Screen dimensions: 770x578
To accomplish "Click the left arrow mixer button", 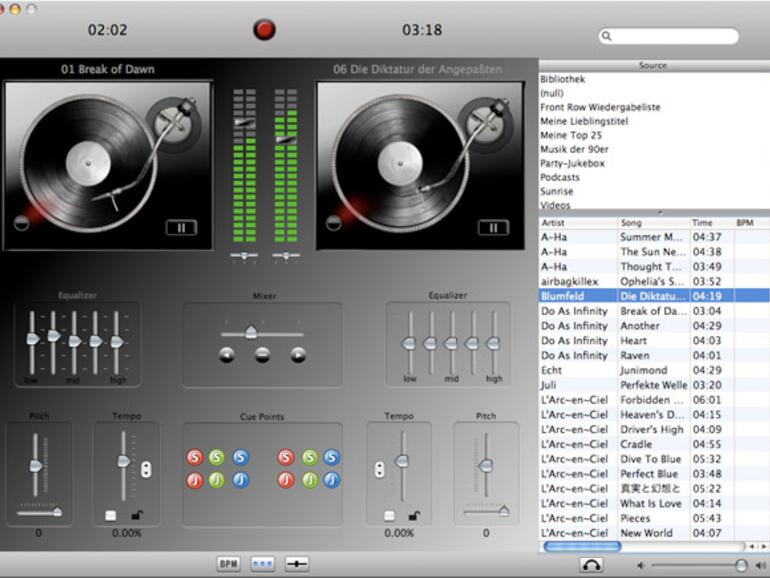I will (x=227, y=354).
